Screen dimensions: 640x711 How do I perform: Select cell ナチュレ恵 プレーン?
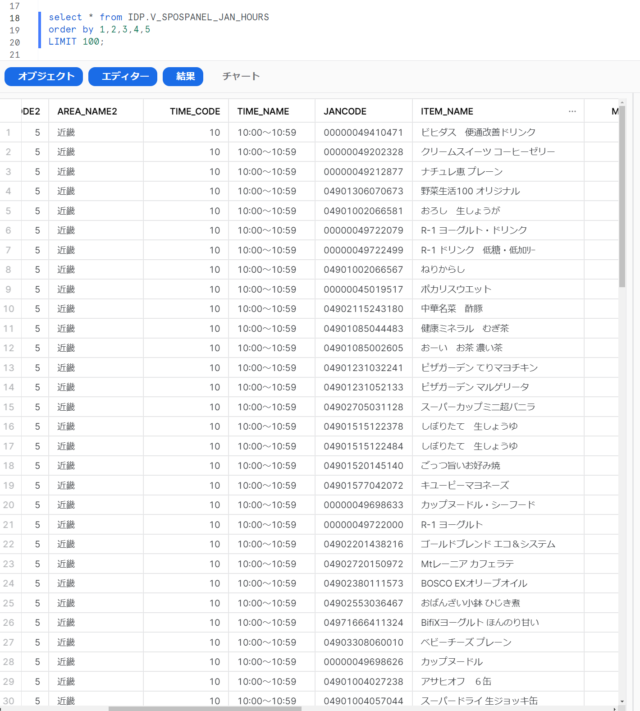(498, 171)
